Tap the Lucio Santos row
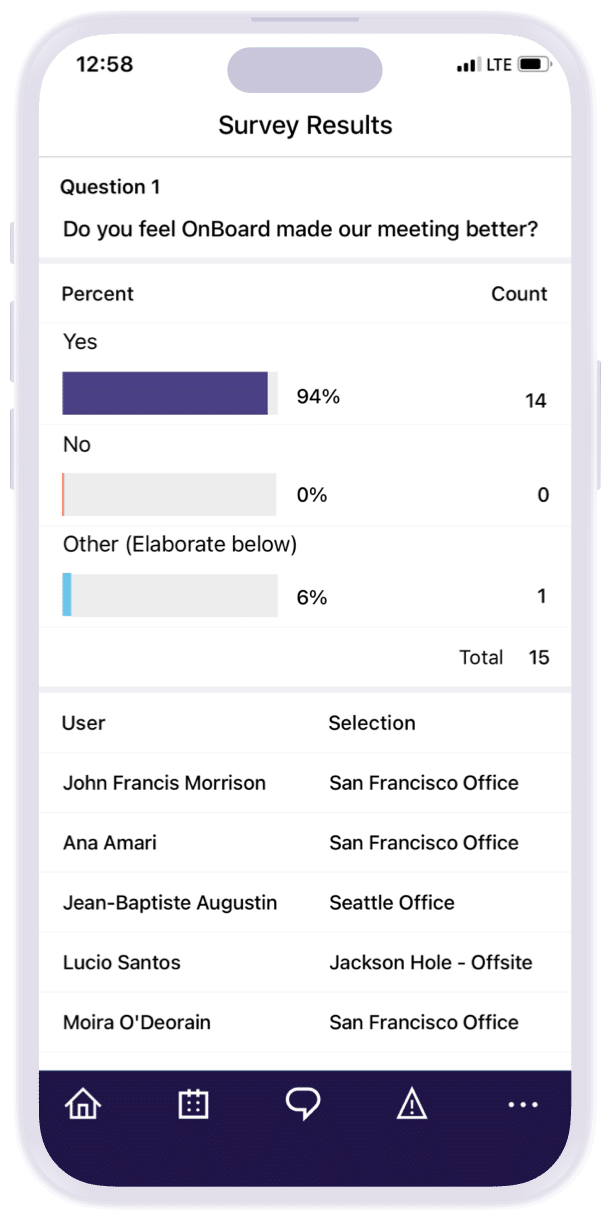The image size is (611, 1220). coord(120,963)
